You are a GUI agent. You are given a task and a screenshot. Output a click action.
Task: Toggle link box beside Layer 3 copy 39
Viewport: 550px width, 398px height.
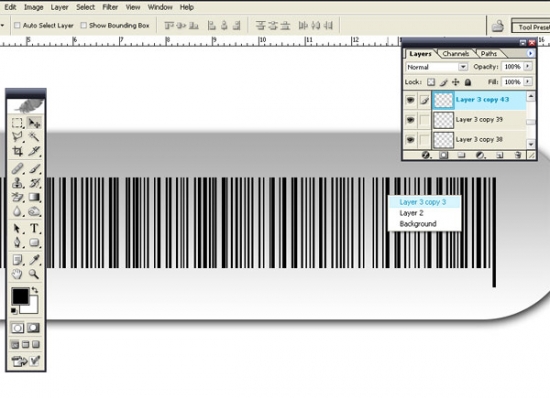424,120
